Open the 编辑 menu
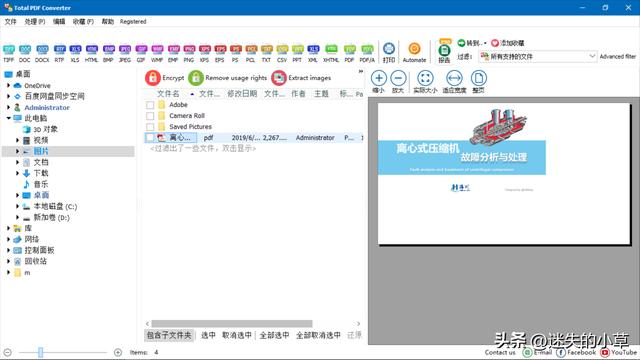This screenshot has height=360, width=640. (x=59, y=22)
